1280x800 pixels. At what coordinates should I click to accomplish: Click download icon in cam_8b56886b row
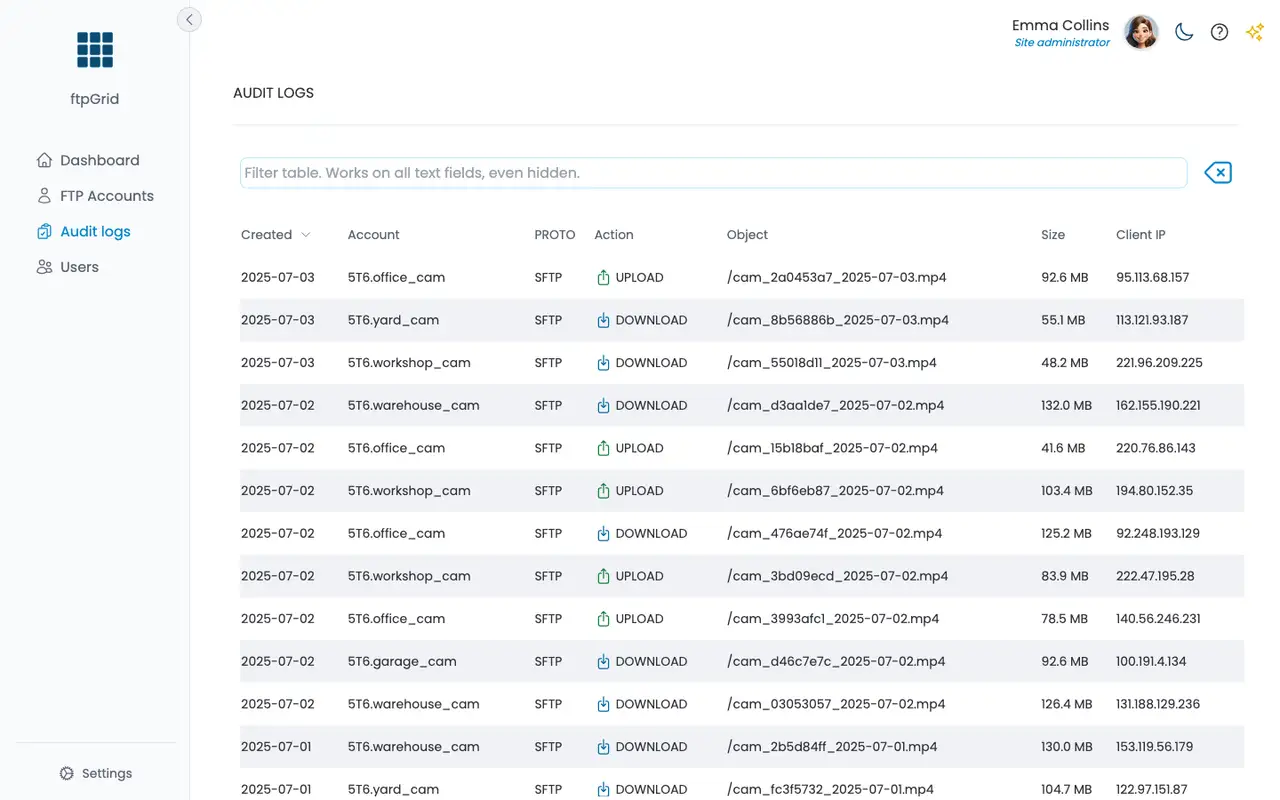(x=603, y=320)
